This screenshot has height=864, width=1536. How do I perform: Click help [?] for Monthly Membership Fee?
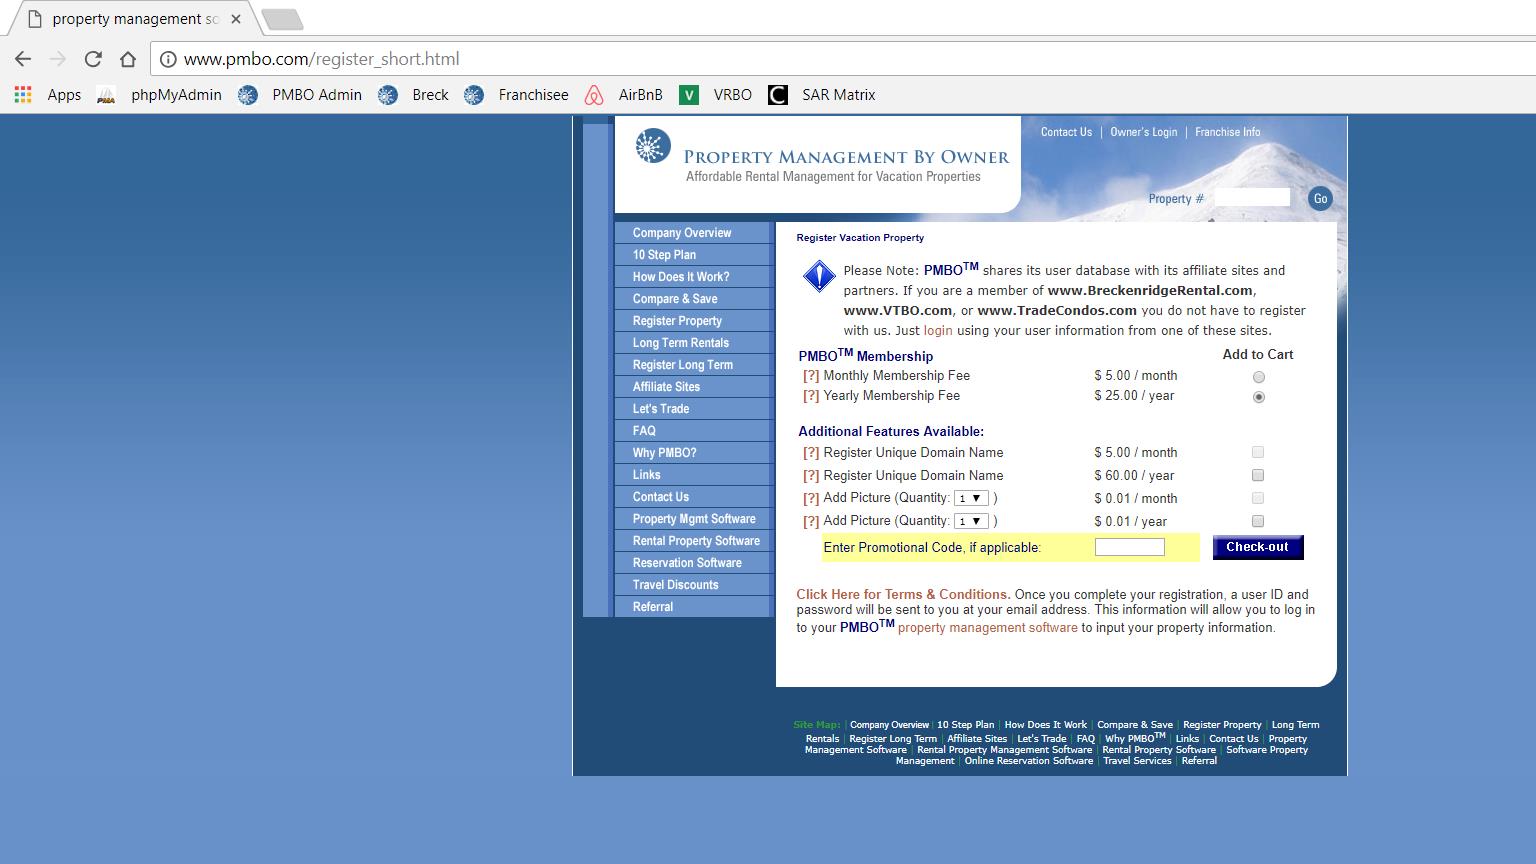[x=811, y=376]
